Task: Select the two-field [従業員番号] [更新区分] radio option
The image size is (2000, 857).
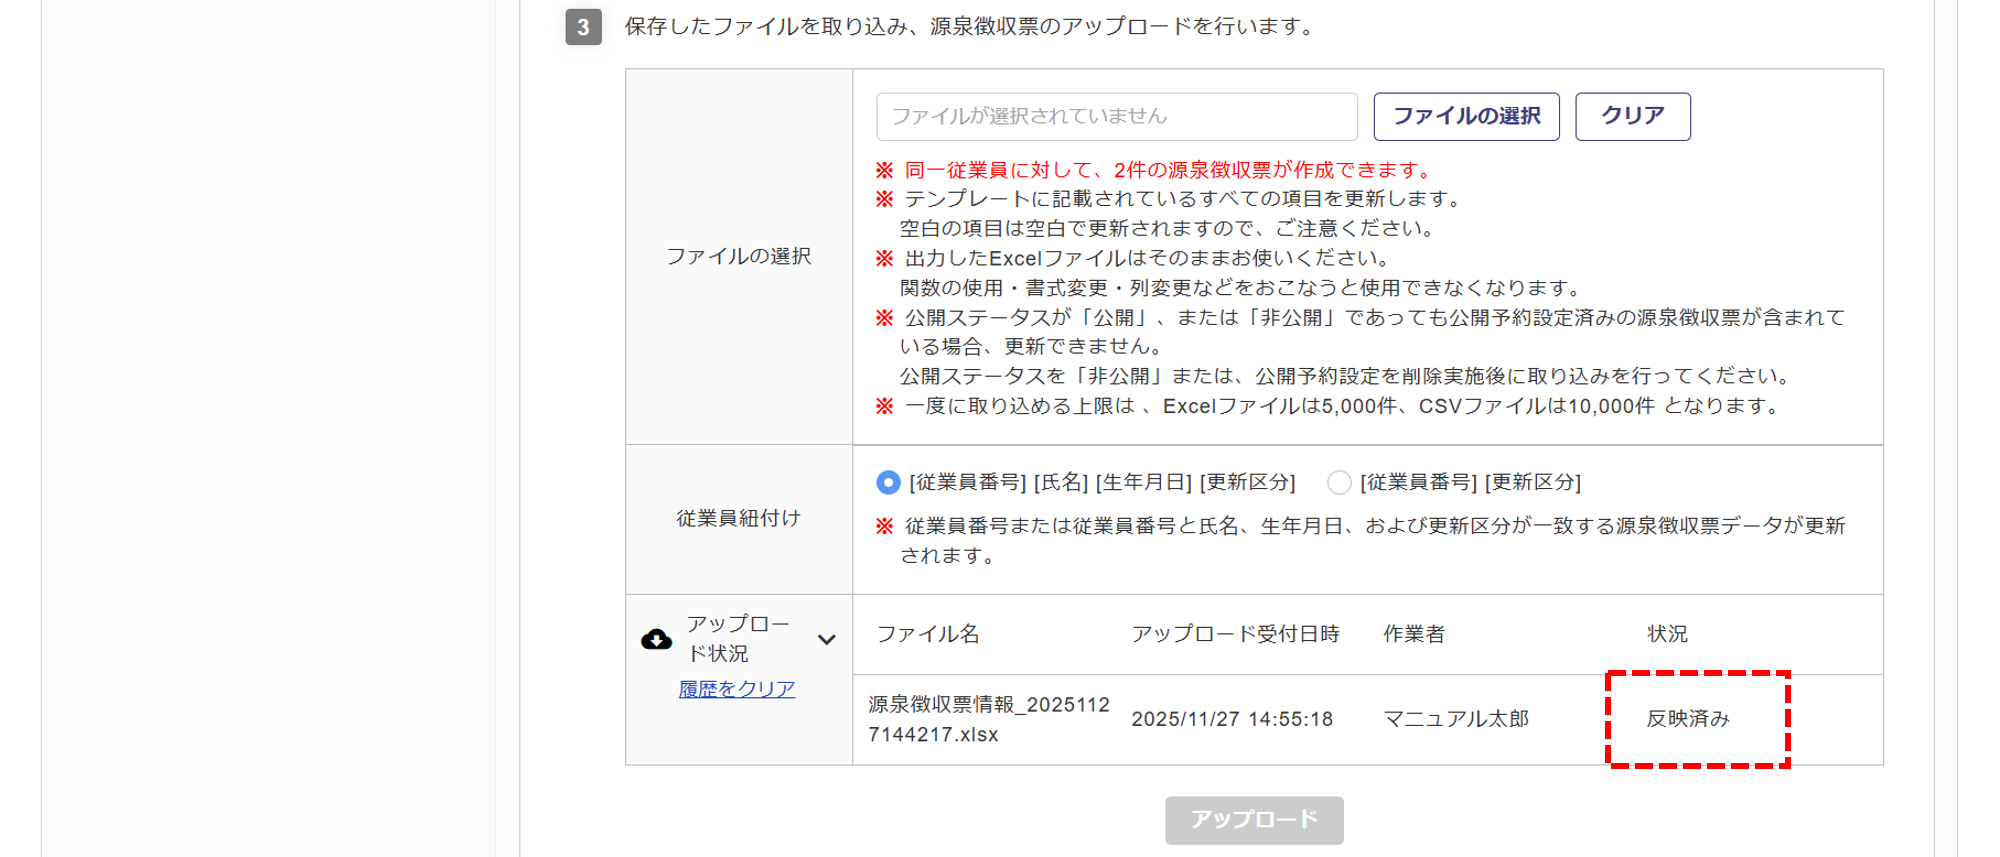Action: coord(1339,482)
